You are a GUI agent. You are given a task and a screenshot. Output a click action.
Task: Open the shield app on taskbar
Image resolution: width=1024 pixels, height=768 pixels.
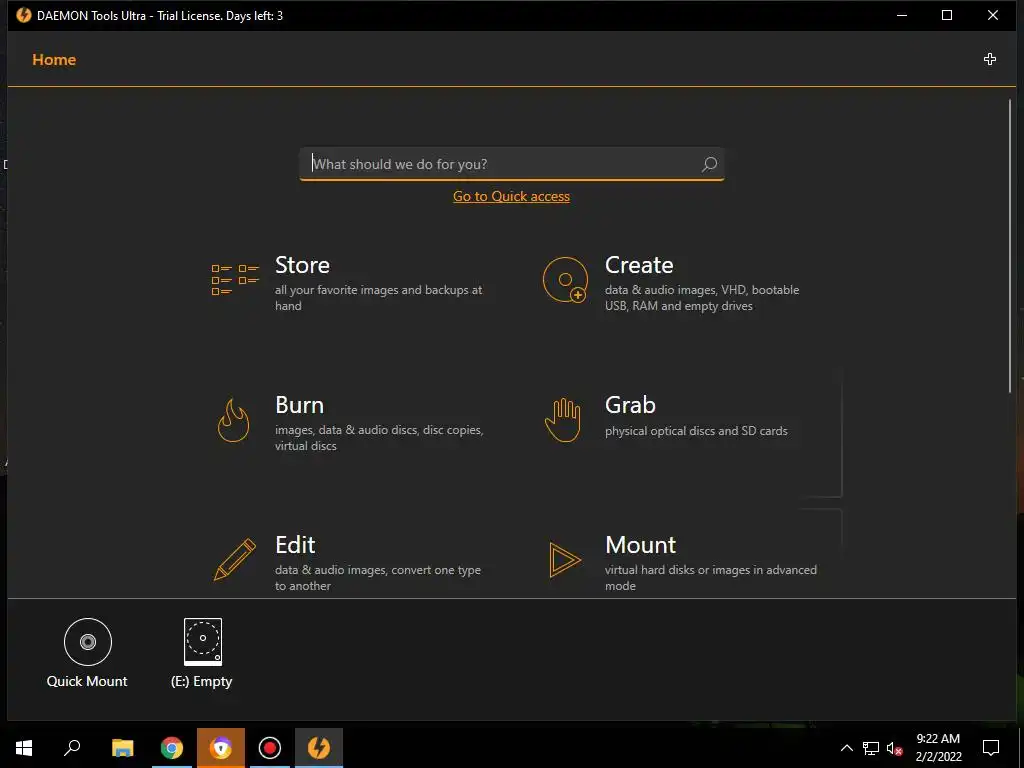point(221,748)
